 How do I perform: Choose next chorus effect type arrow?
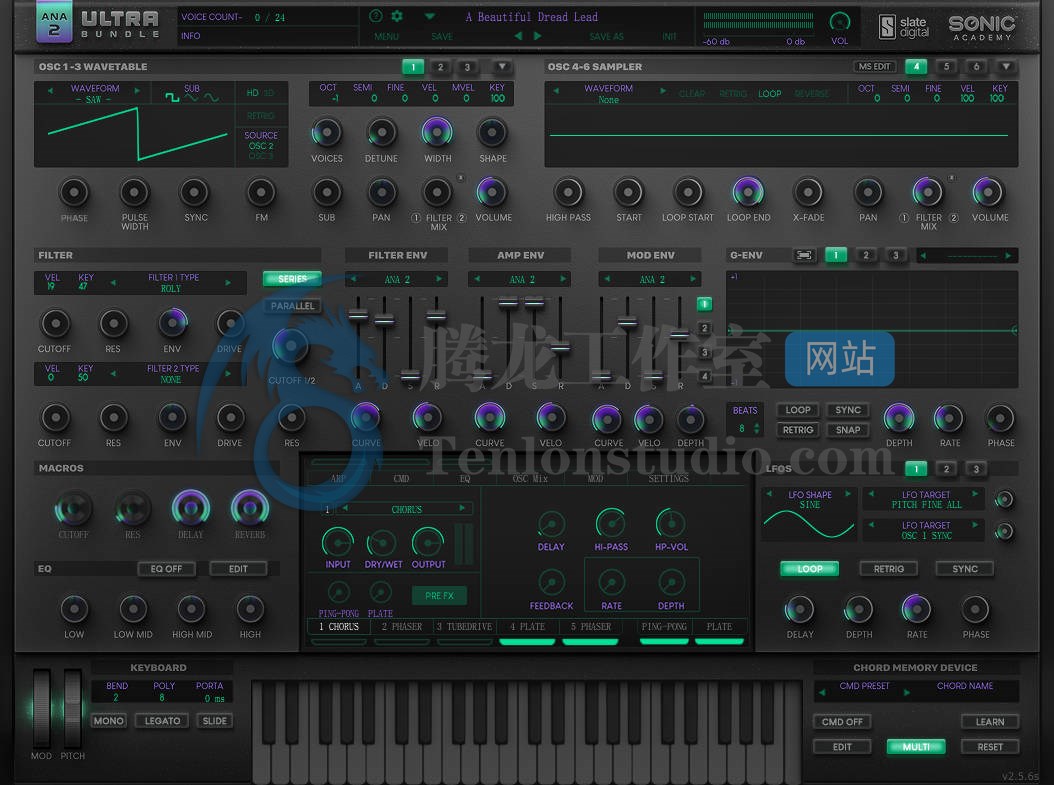pos(462,508)
